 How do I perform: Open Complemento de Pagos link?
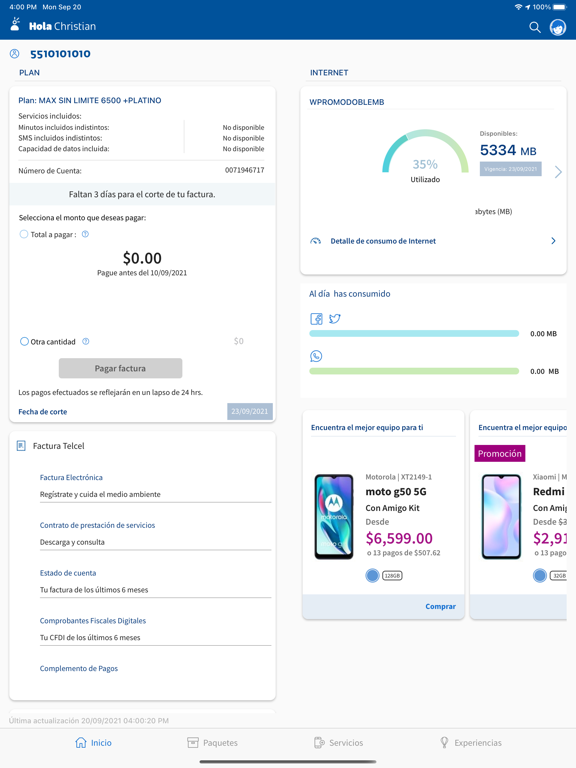point(79,669)
